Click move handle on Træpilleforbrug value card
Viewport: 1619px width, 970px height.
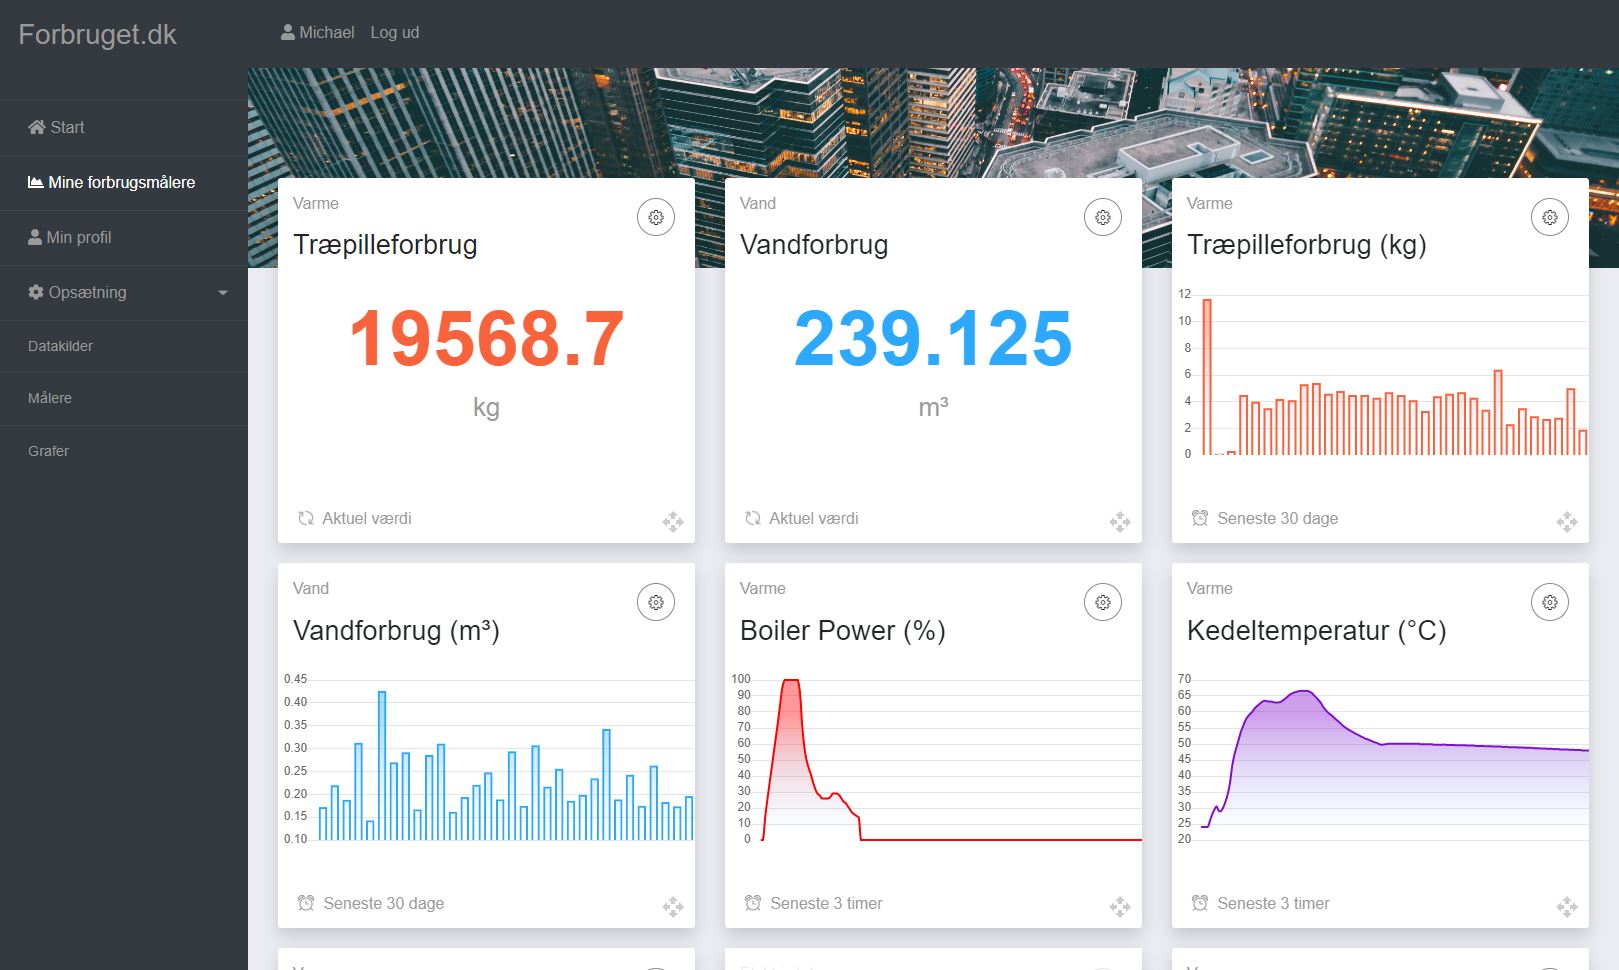coord(673,521)
